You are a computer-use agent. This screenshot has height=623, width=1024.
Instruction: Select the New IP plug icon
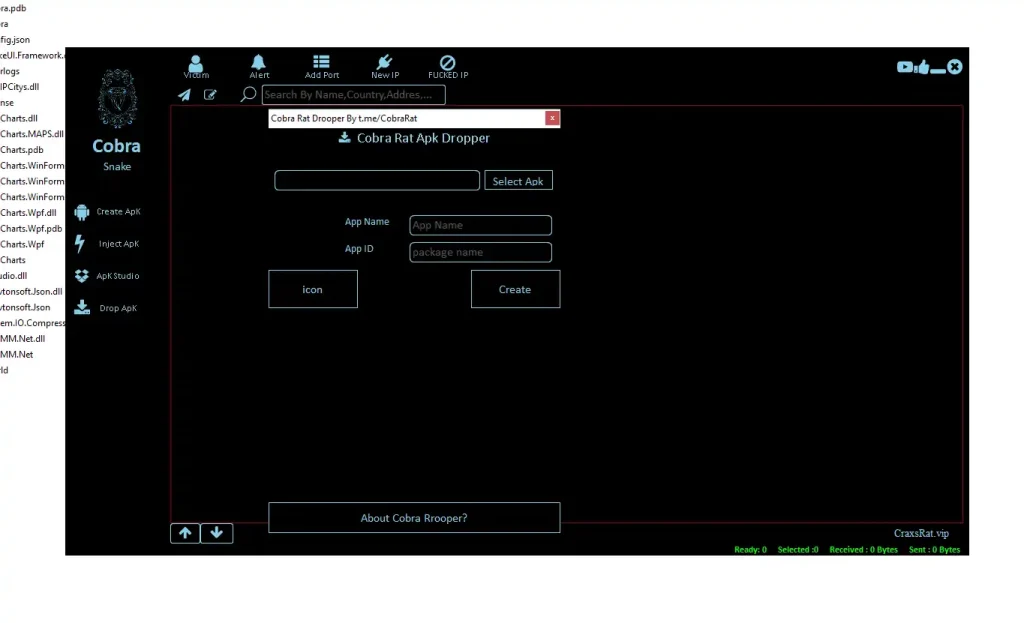tap(385, 63)
